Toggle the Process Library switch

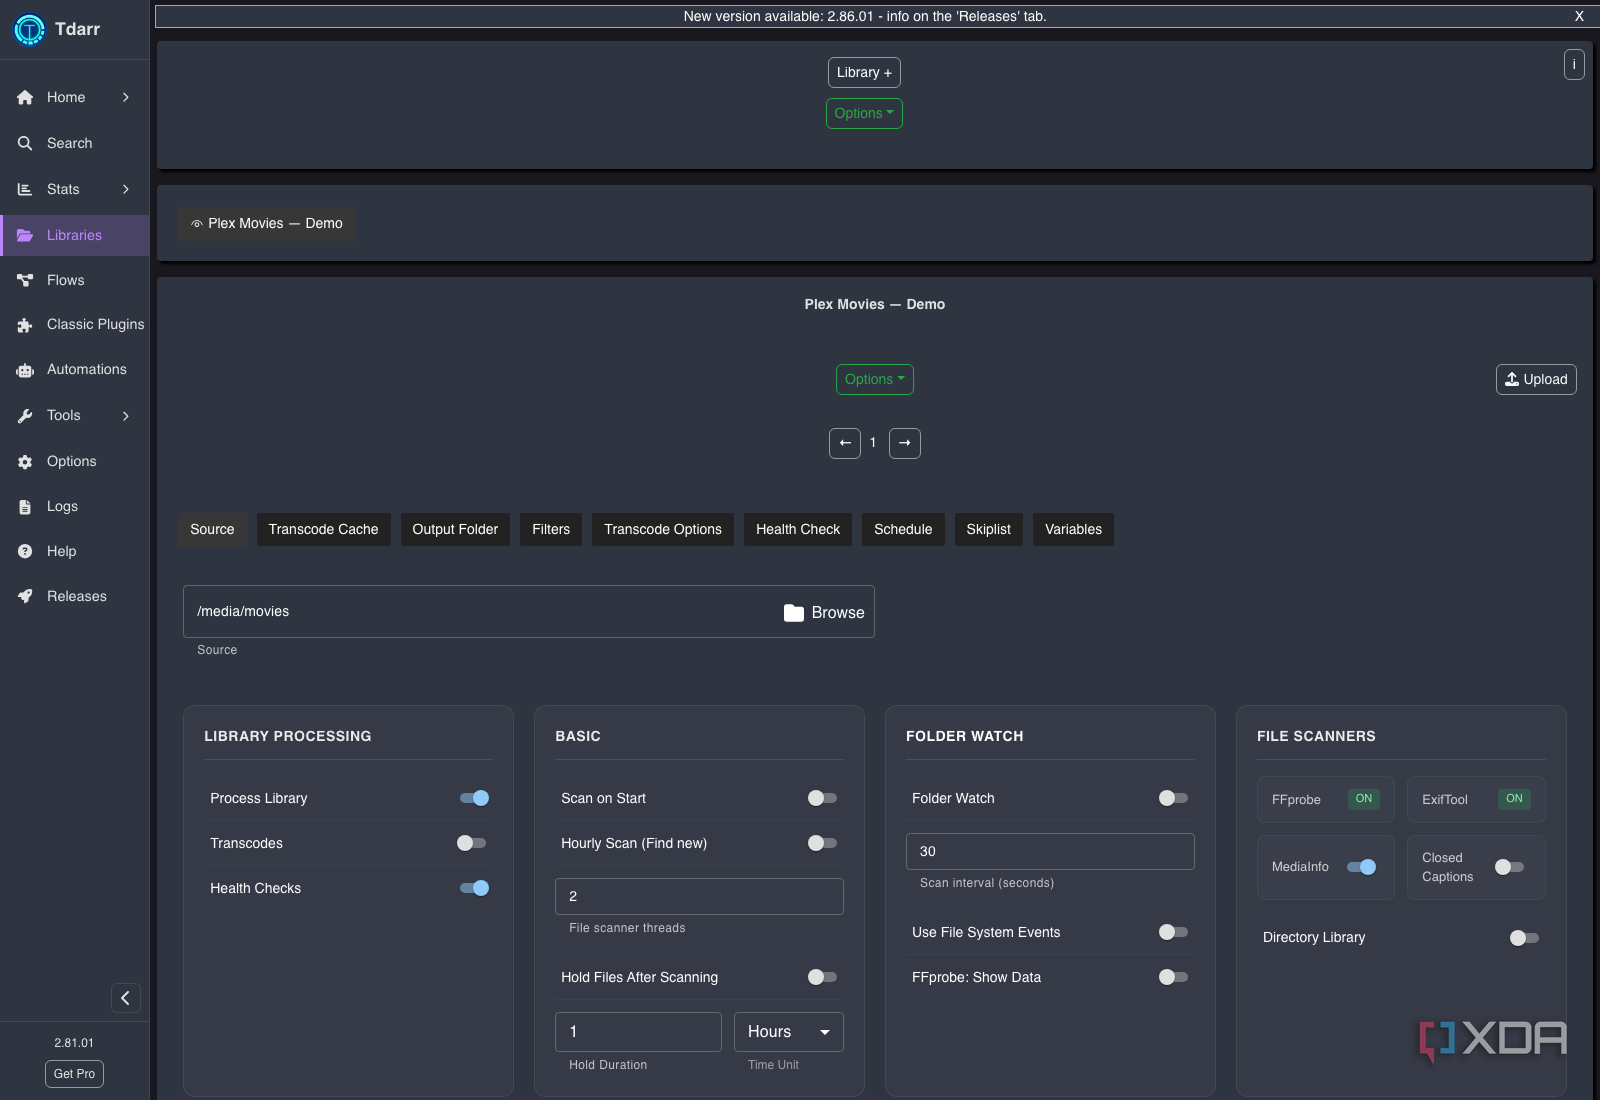pos(474,798)
